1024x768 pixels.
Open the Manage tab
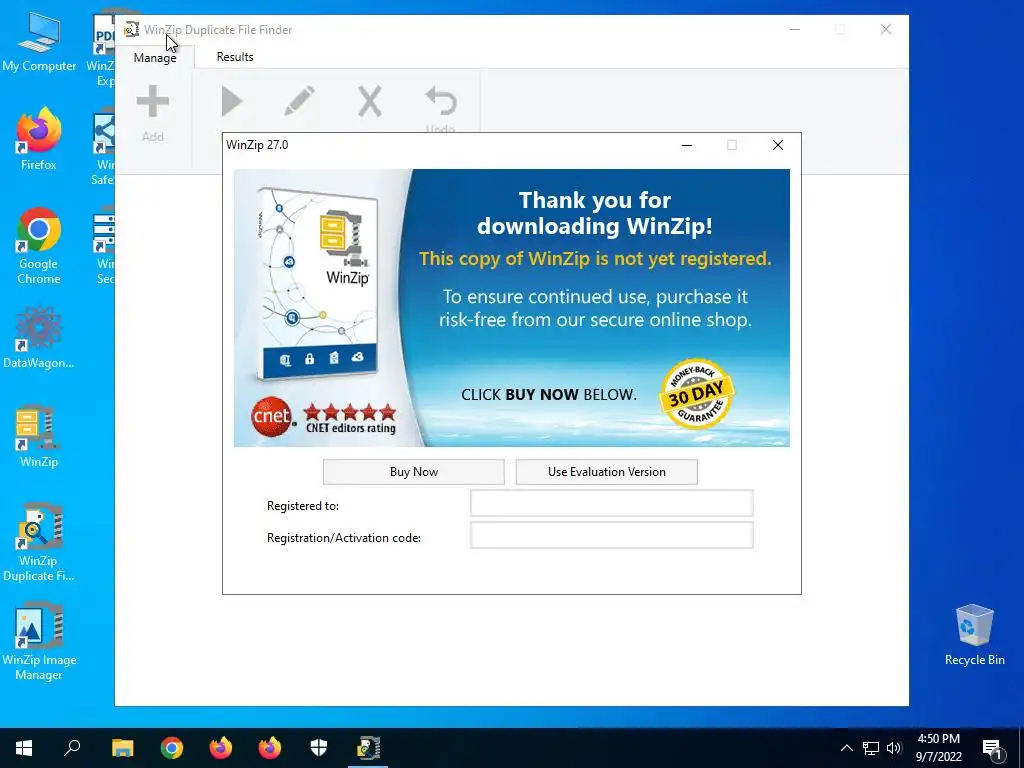[x=155, y=57]
